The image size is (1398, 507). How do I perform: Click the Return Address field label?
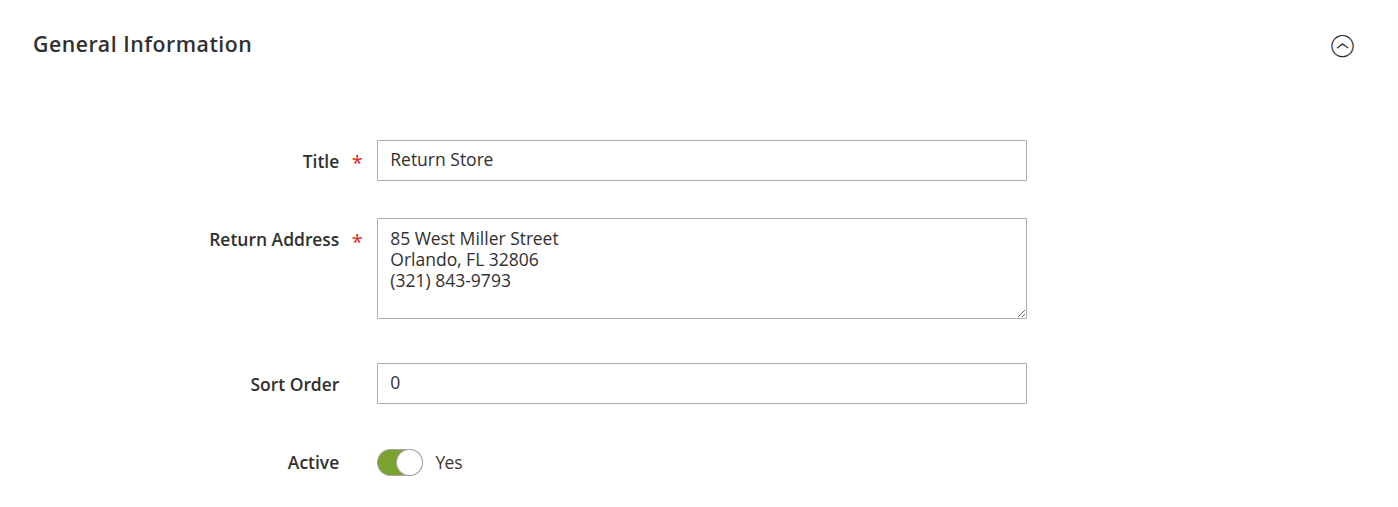[x=274, y=240]
